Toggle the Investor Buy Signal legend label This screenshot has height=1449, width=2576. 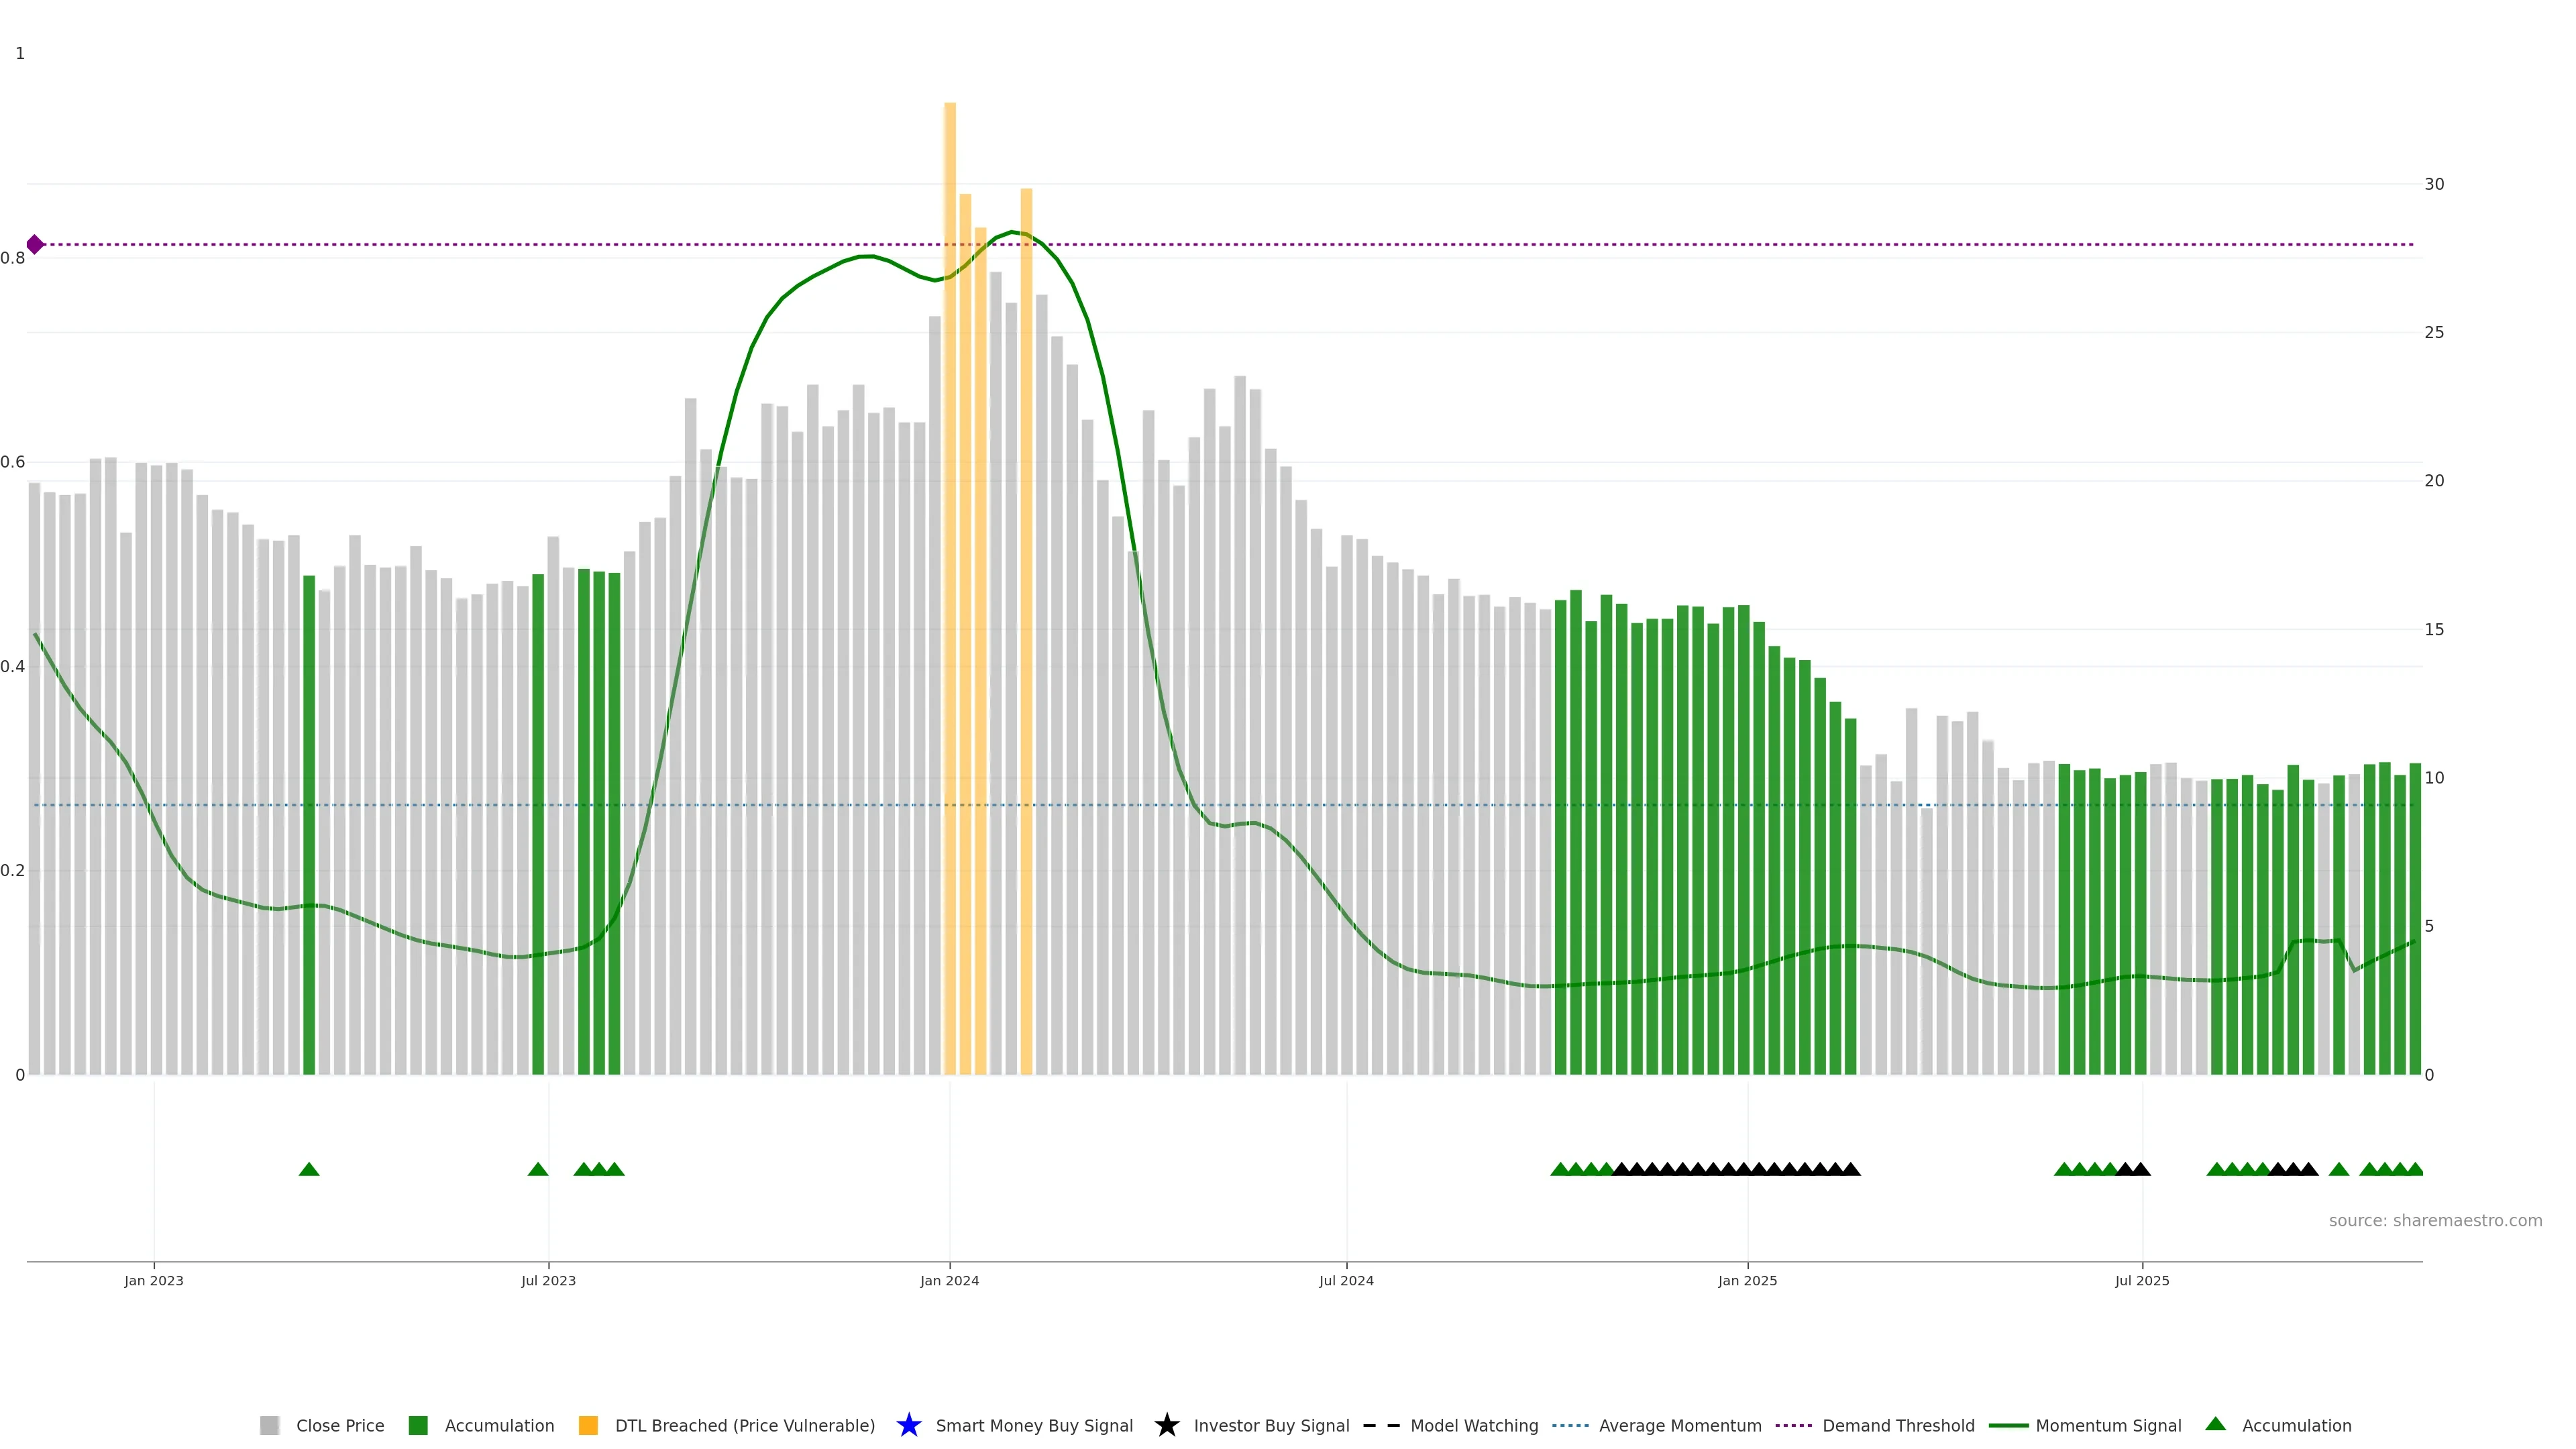coord(1271,1425)
